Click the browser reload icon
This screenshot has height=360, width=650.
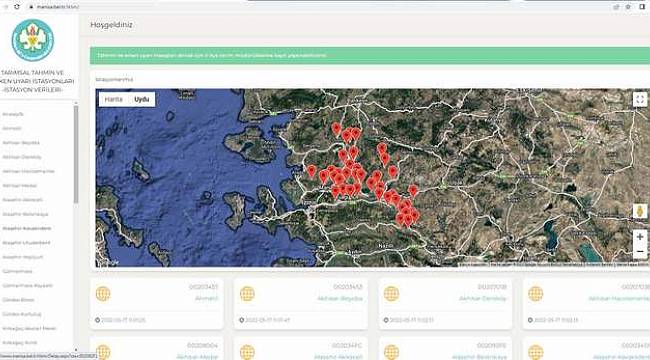point(17,7)
